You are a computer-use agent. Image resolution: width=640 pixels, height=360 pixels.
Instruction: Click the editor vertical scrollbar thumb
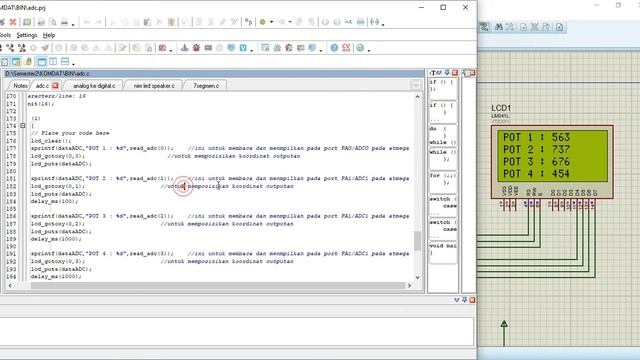pyautogui.click(x=418, y=240)
